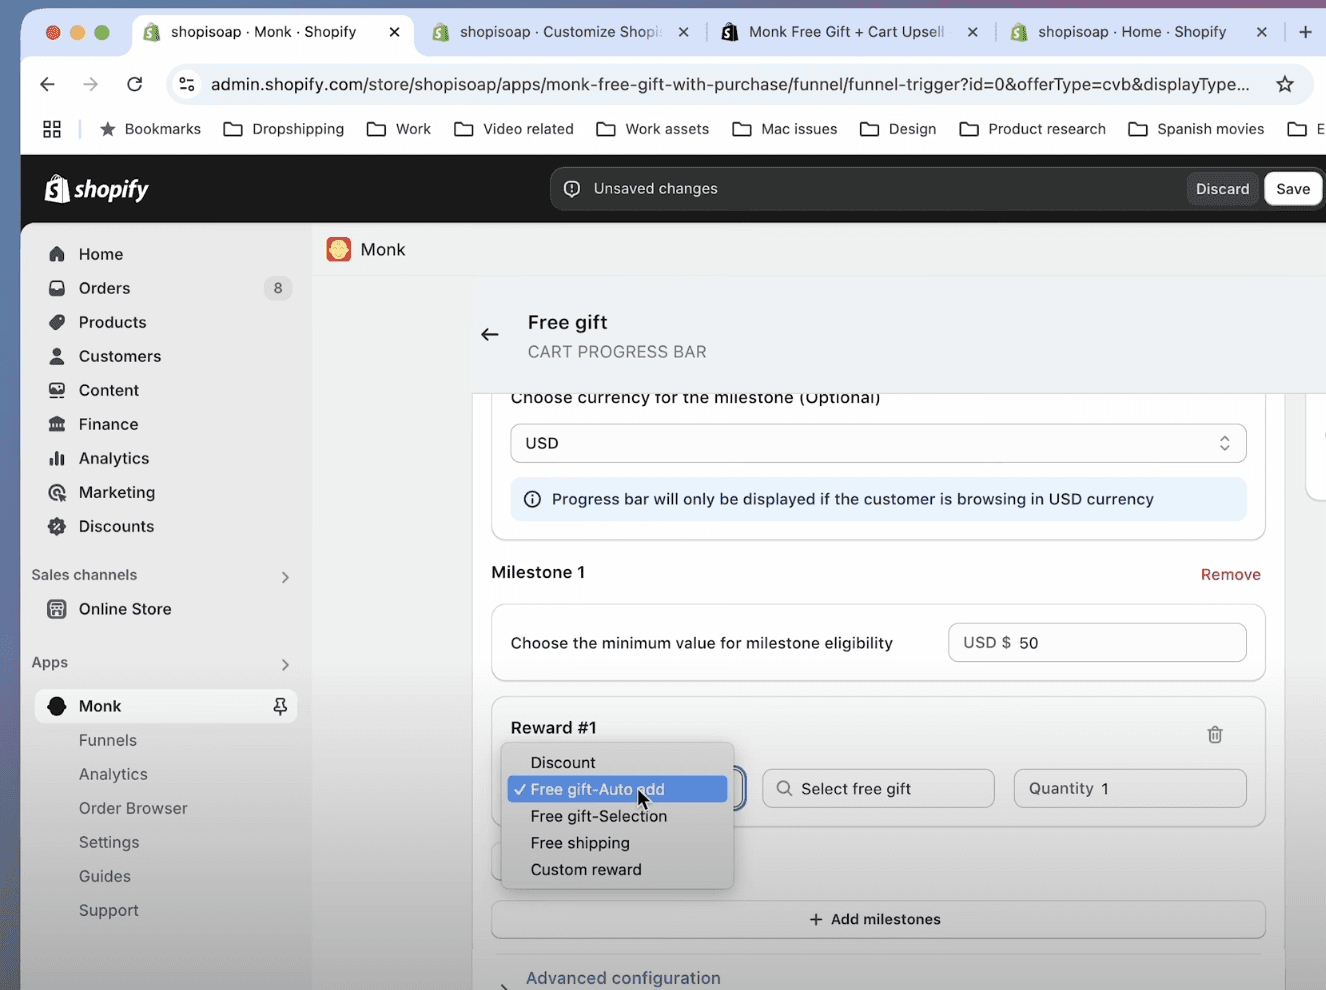Click the browser address bar URL
The image size is (1326, 990).
pyautogui.click(x=730, y=84)
